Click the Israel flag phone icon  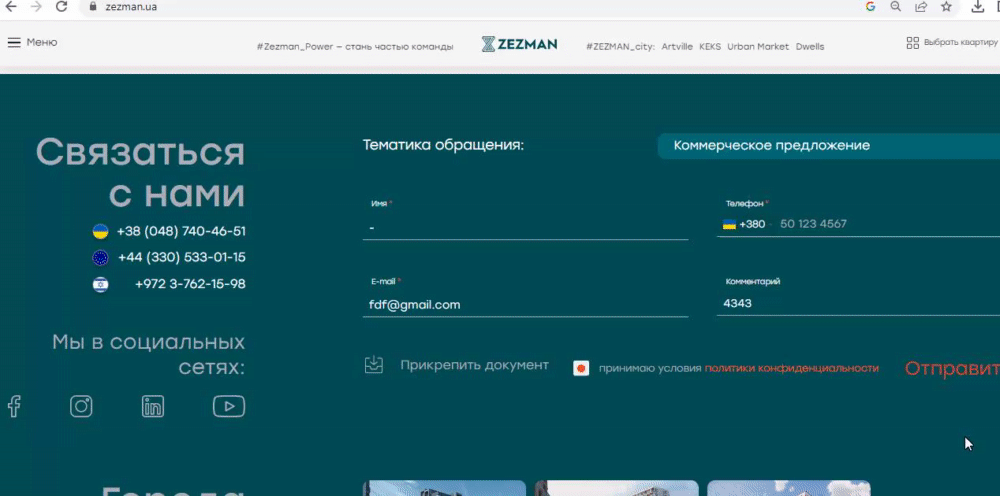coord(100,284)
